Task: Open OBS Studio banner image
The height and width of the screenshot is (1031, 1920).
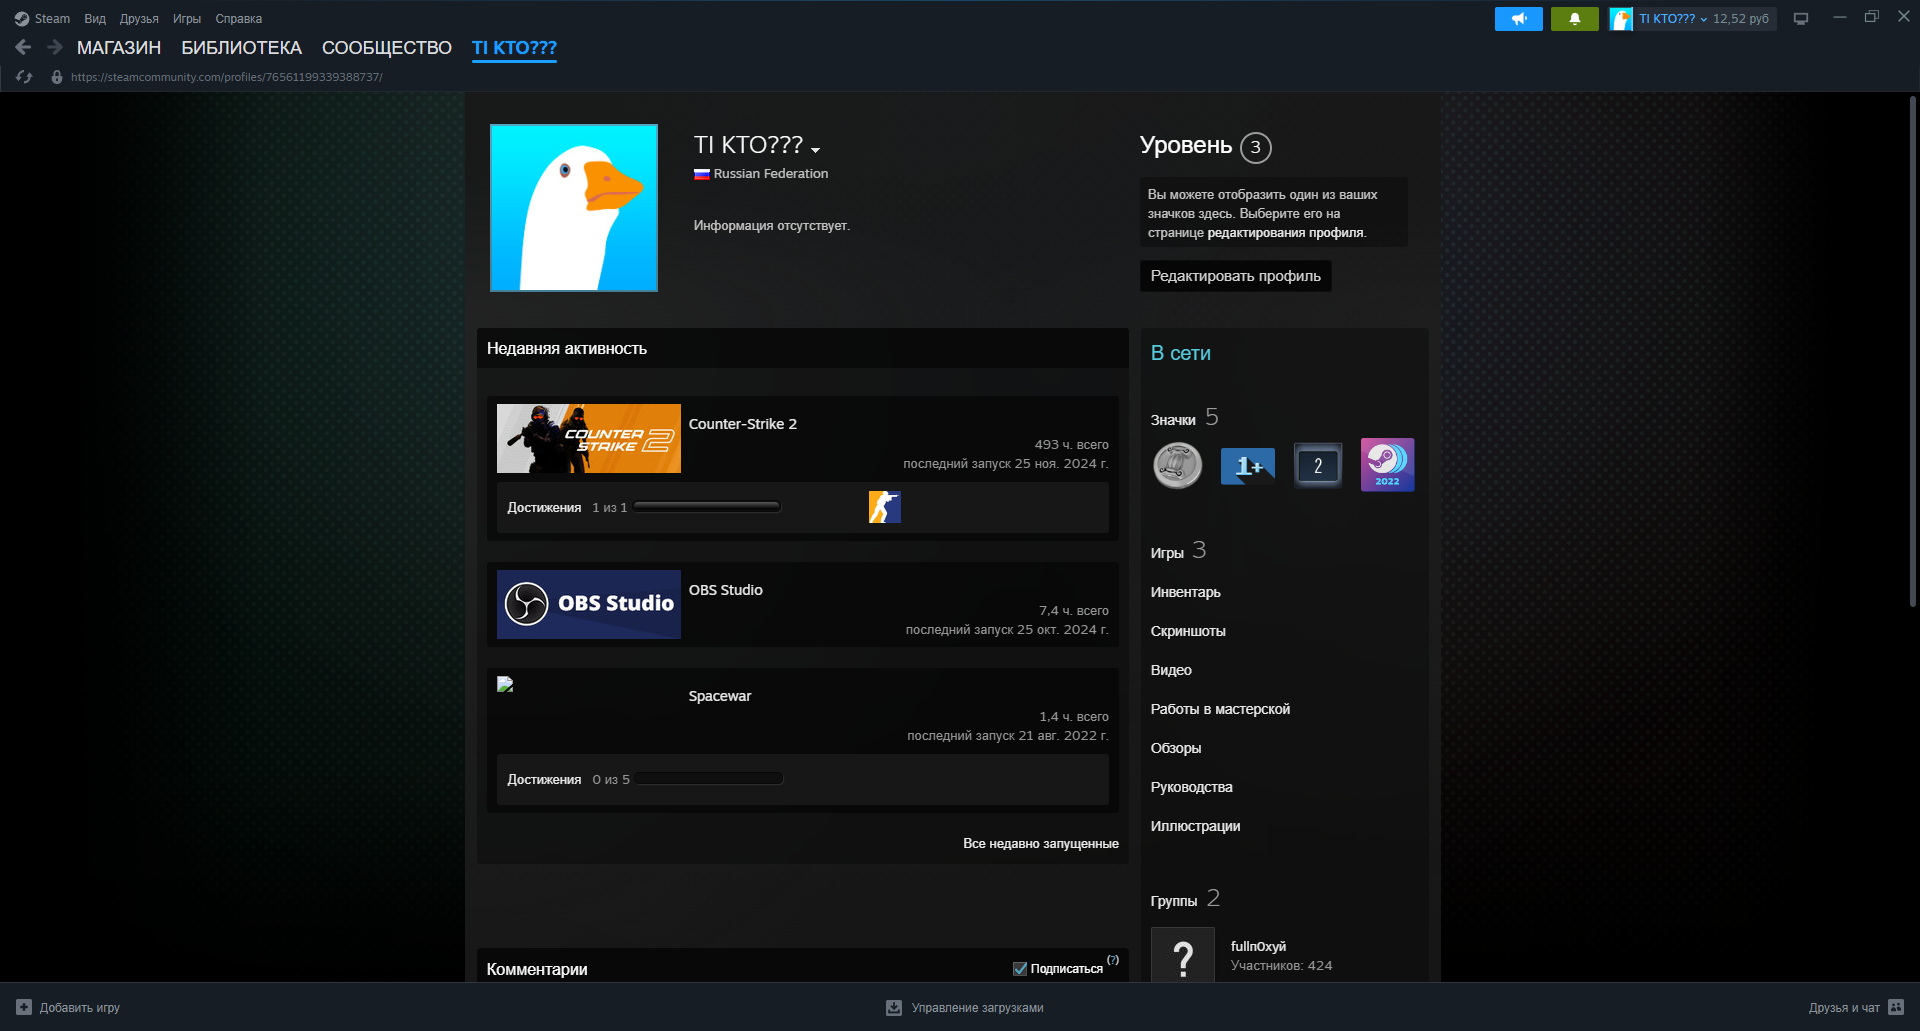Action: [x=589, y=604]
